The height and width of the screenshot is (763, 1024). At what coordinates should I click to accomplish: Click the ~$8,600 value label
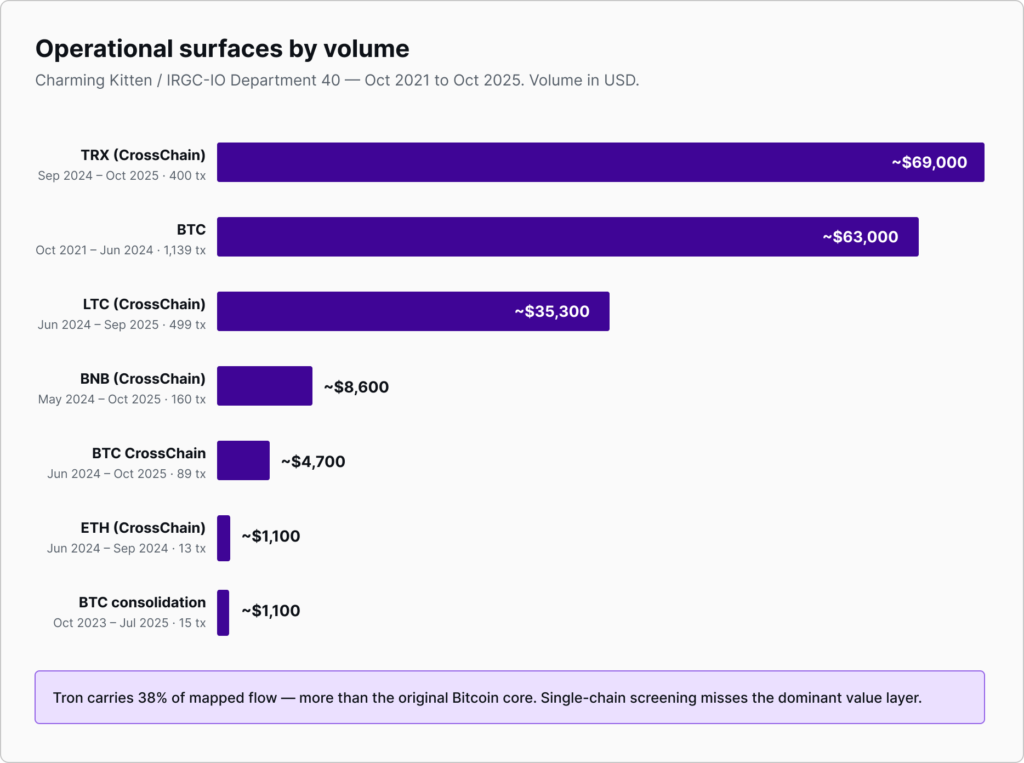(x=357, y=387)
